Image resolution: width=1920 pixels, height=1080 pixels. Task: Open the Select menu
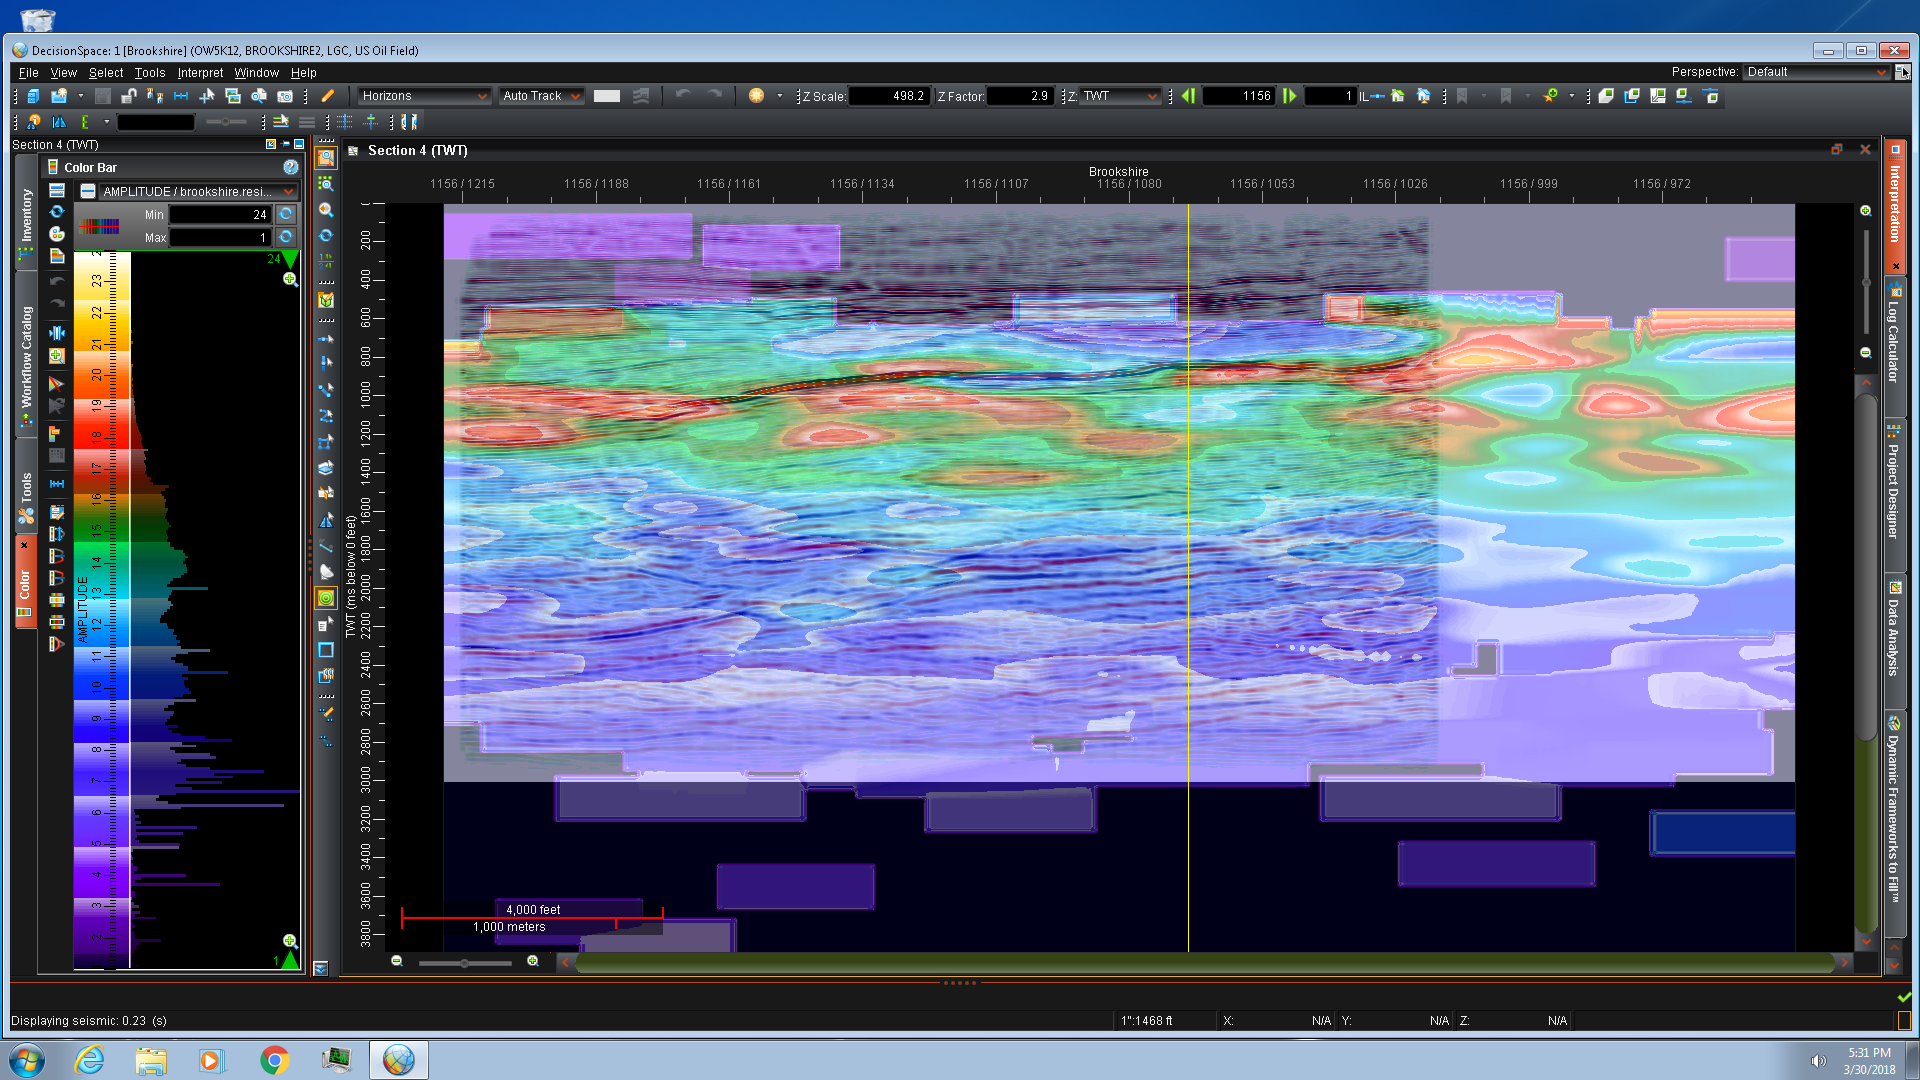106,73
